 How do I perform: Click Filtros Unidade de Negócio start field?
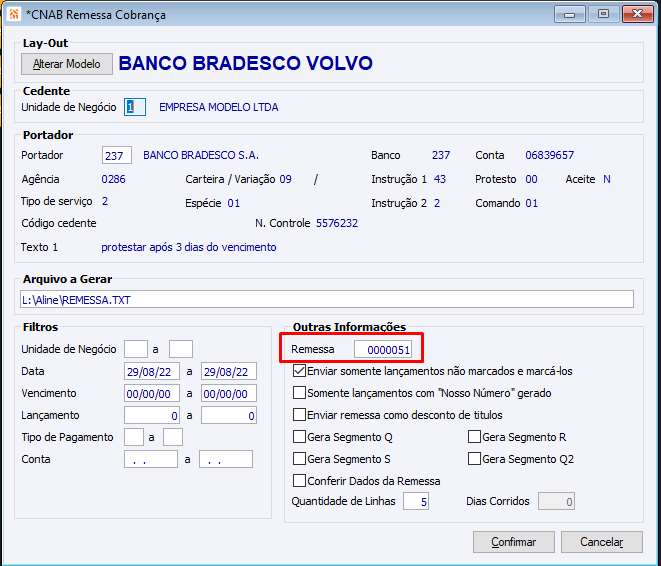pyautogui.click(x=136, y=349)
